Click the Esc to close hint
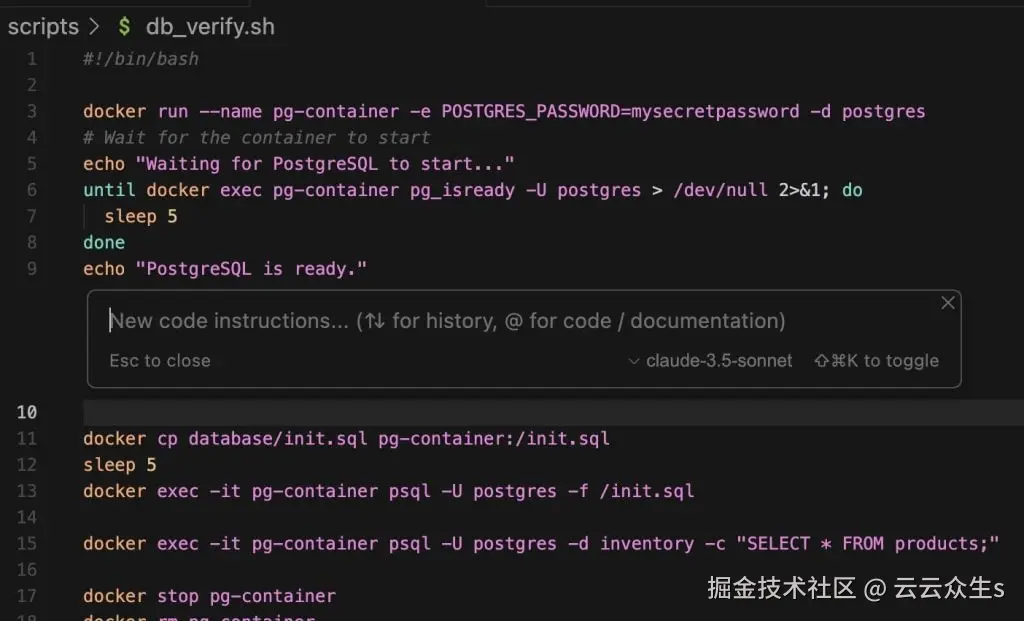 pos(160,361)
